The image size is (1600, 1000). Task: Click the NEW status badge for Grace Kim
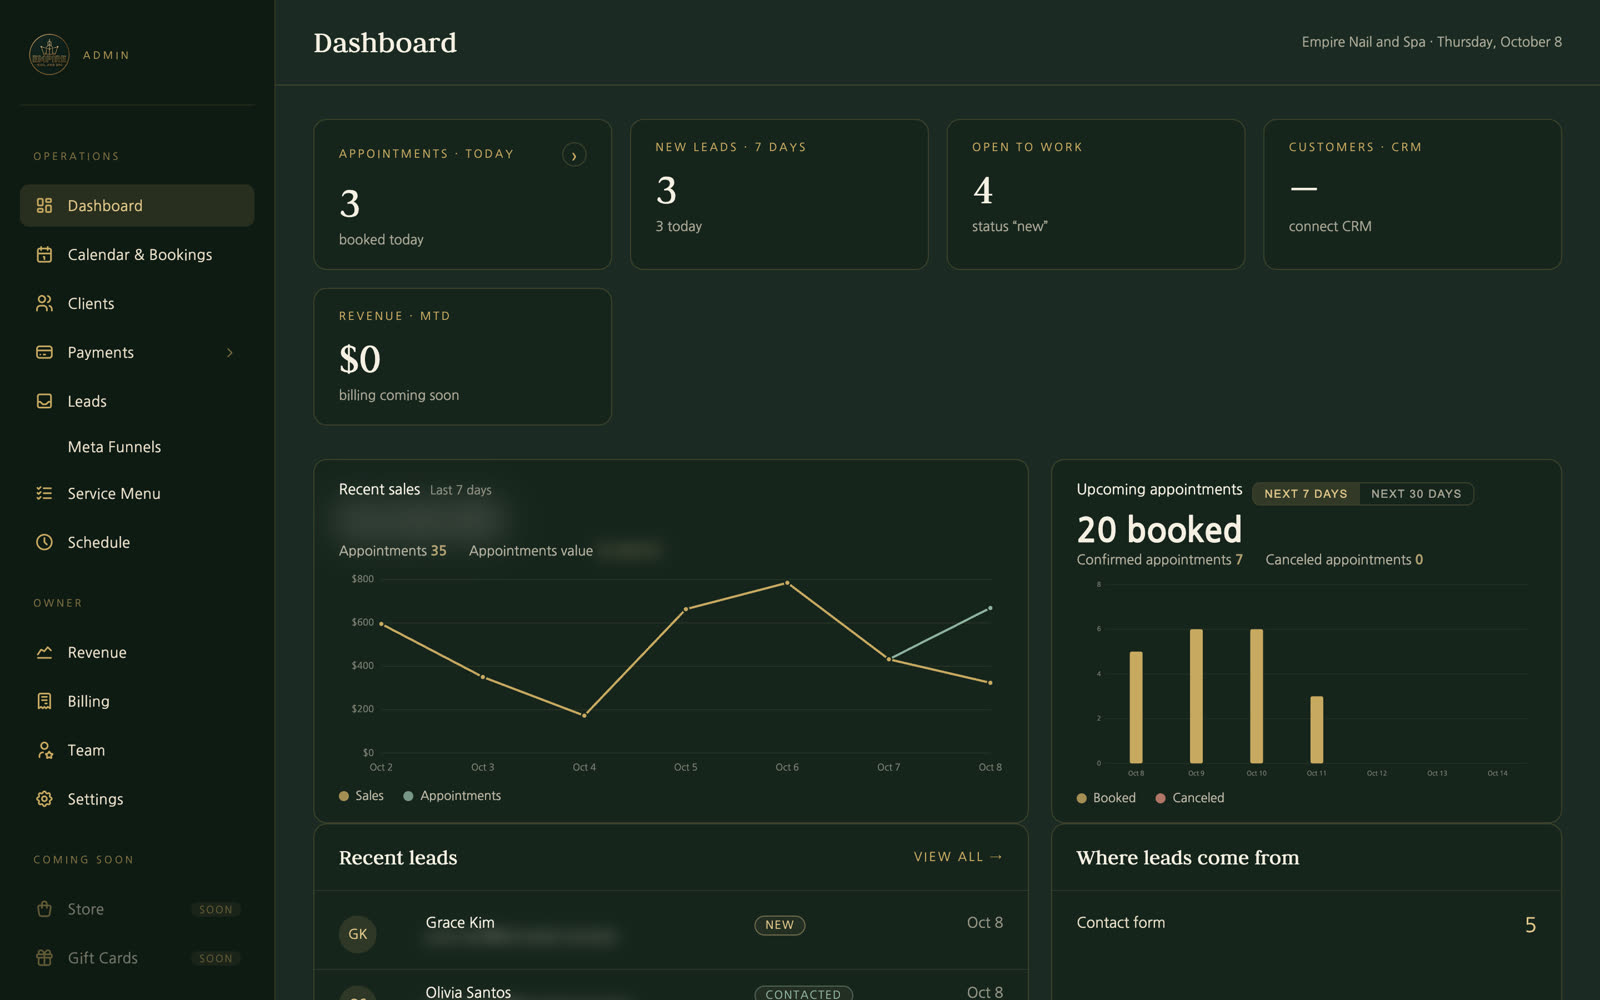pyautogui.click(x=779, y=925)
